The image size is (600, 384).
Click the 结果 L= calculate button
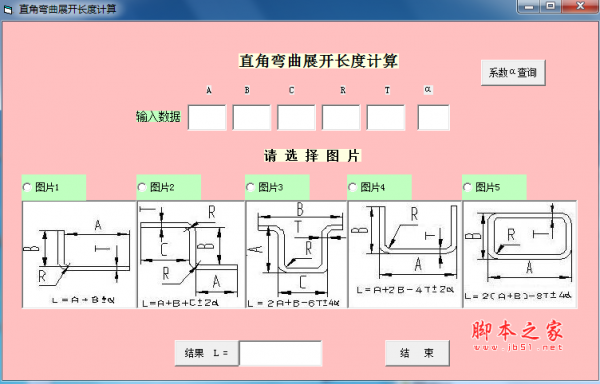[207, 353]
